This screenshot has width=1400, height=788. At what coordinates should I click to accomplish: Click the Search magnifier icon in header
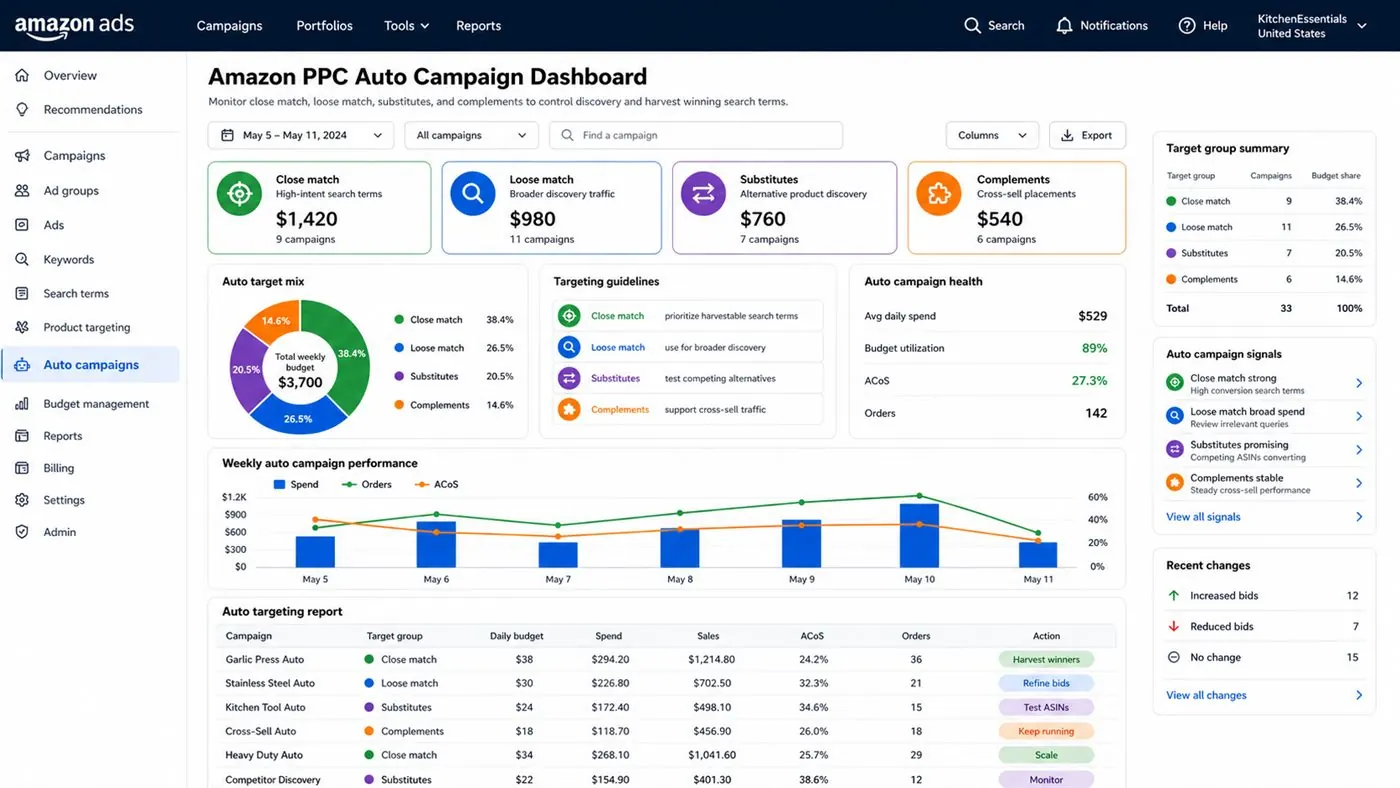[x=972, y=26]
